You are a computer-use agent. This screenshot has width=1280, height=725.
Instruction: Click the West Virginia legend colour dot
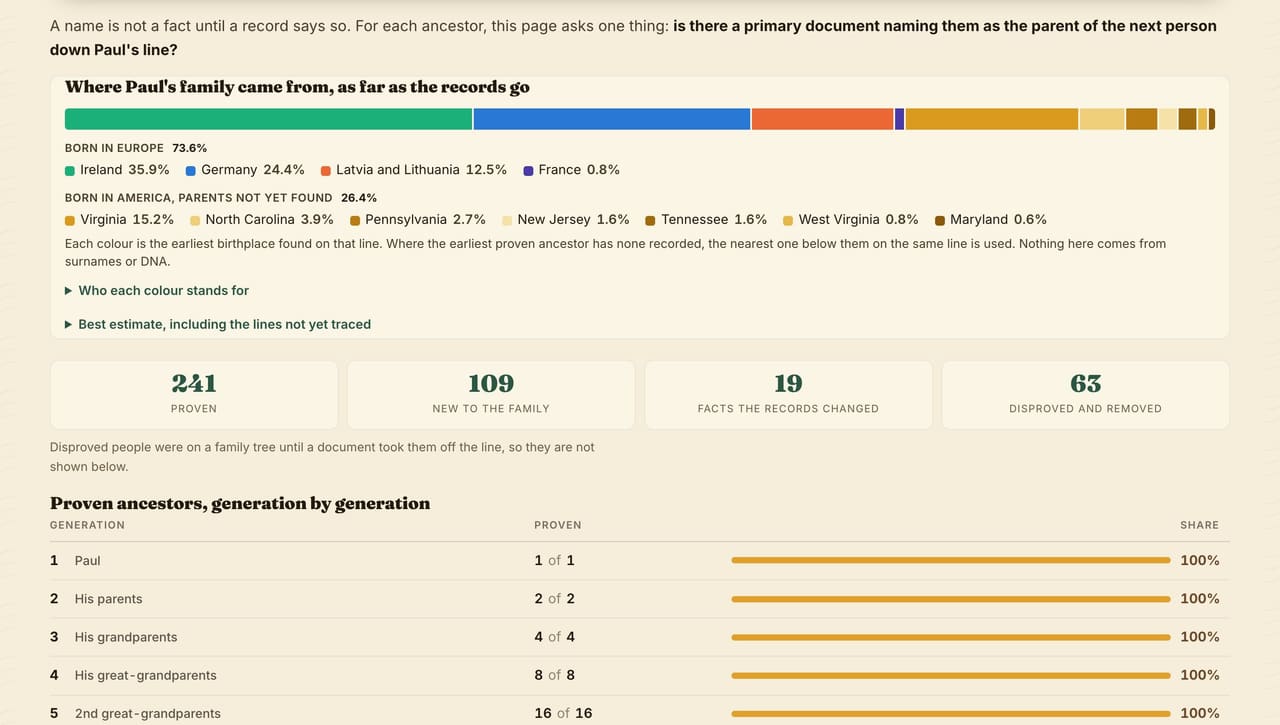point(788,220)
